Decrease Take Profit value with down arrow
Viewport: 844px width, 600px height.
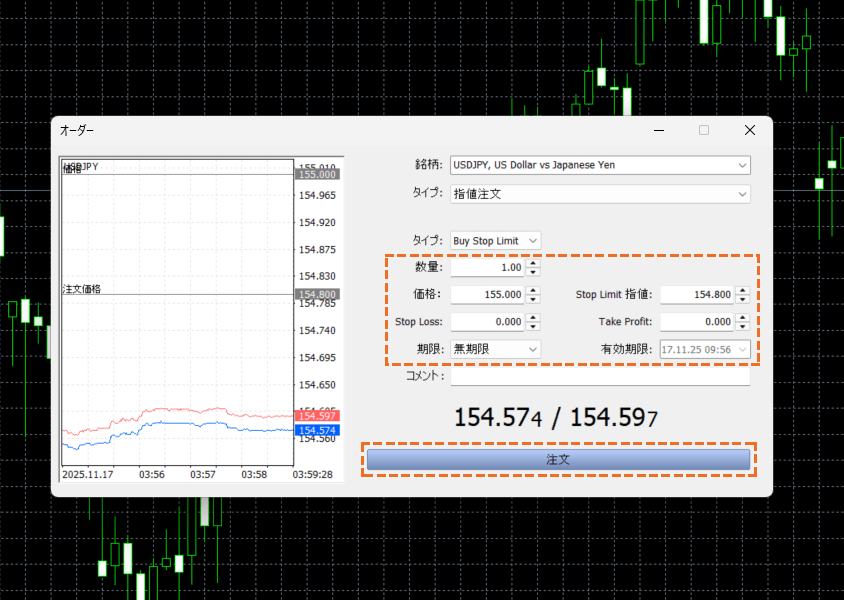coord(743,326)
